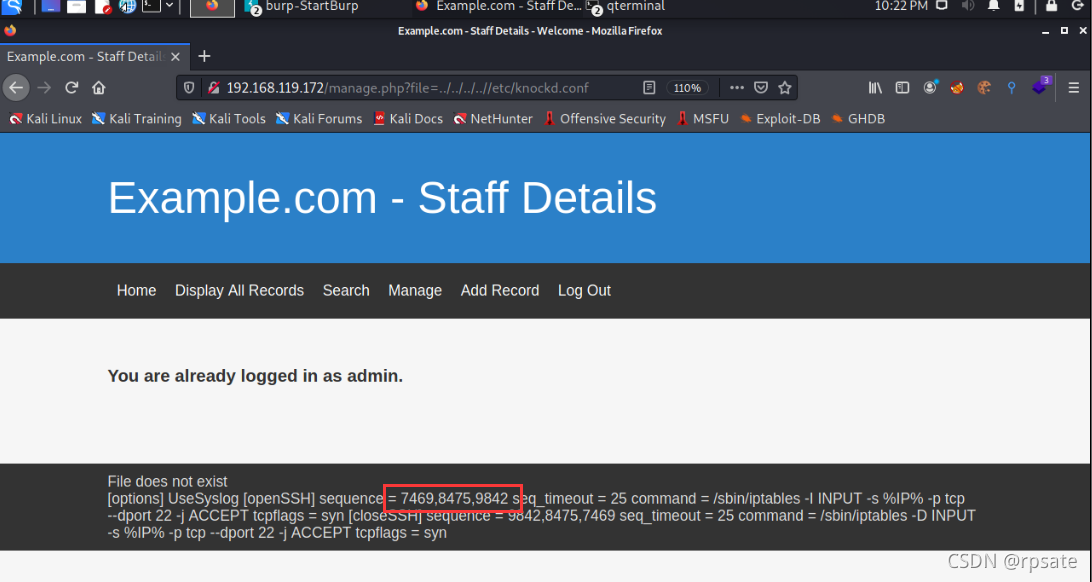The height and width of the screenshot is (582, 1092).
Task: Click the forward navigation arrow
Action: pyautogui.click(x=45, y=88)
